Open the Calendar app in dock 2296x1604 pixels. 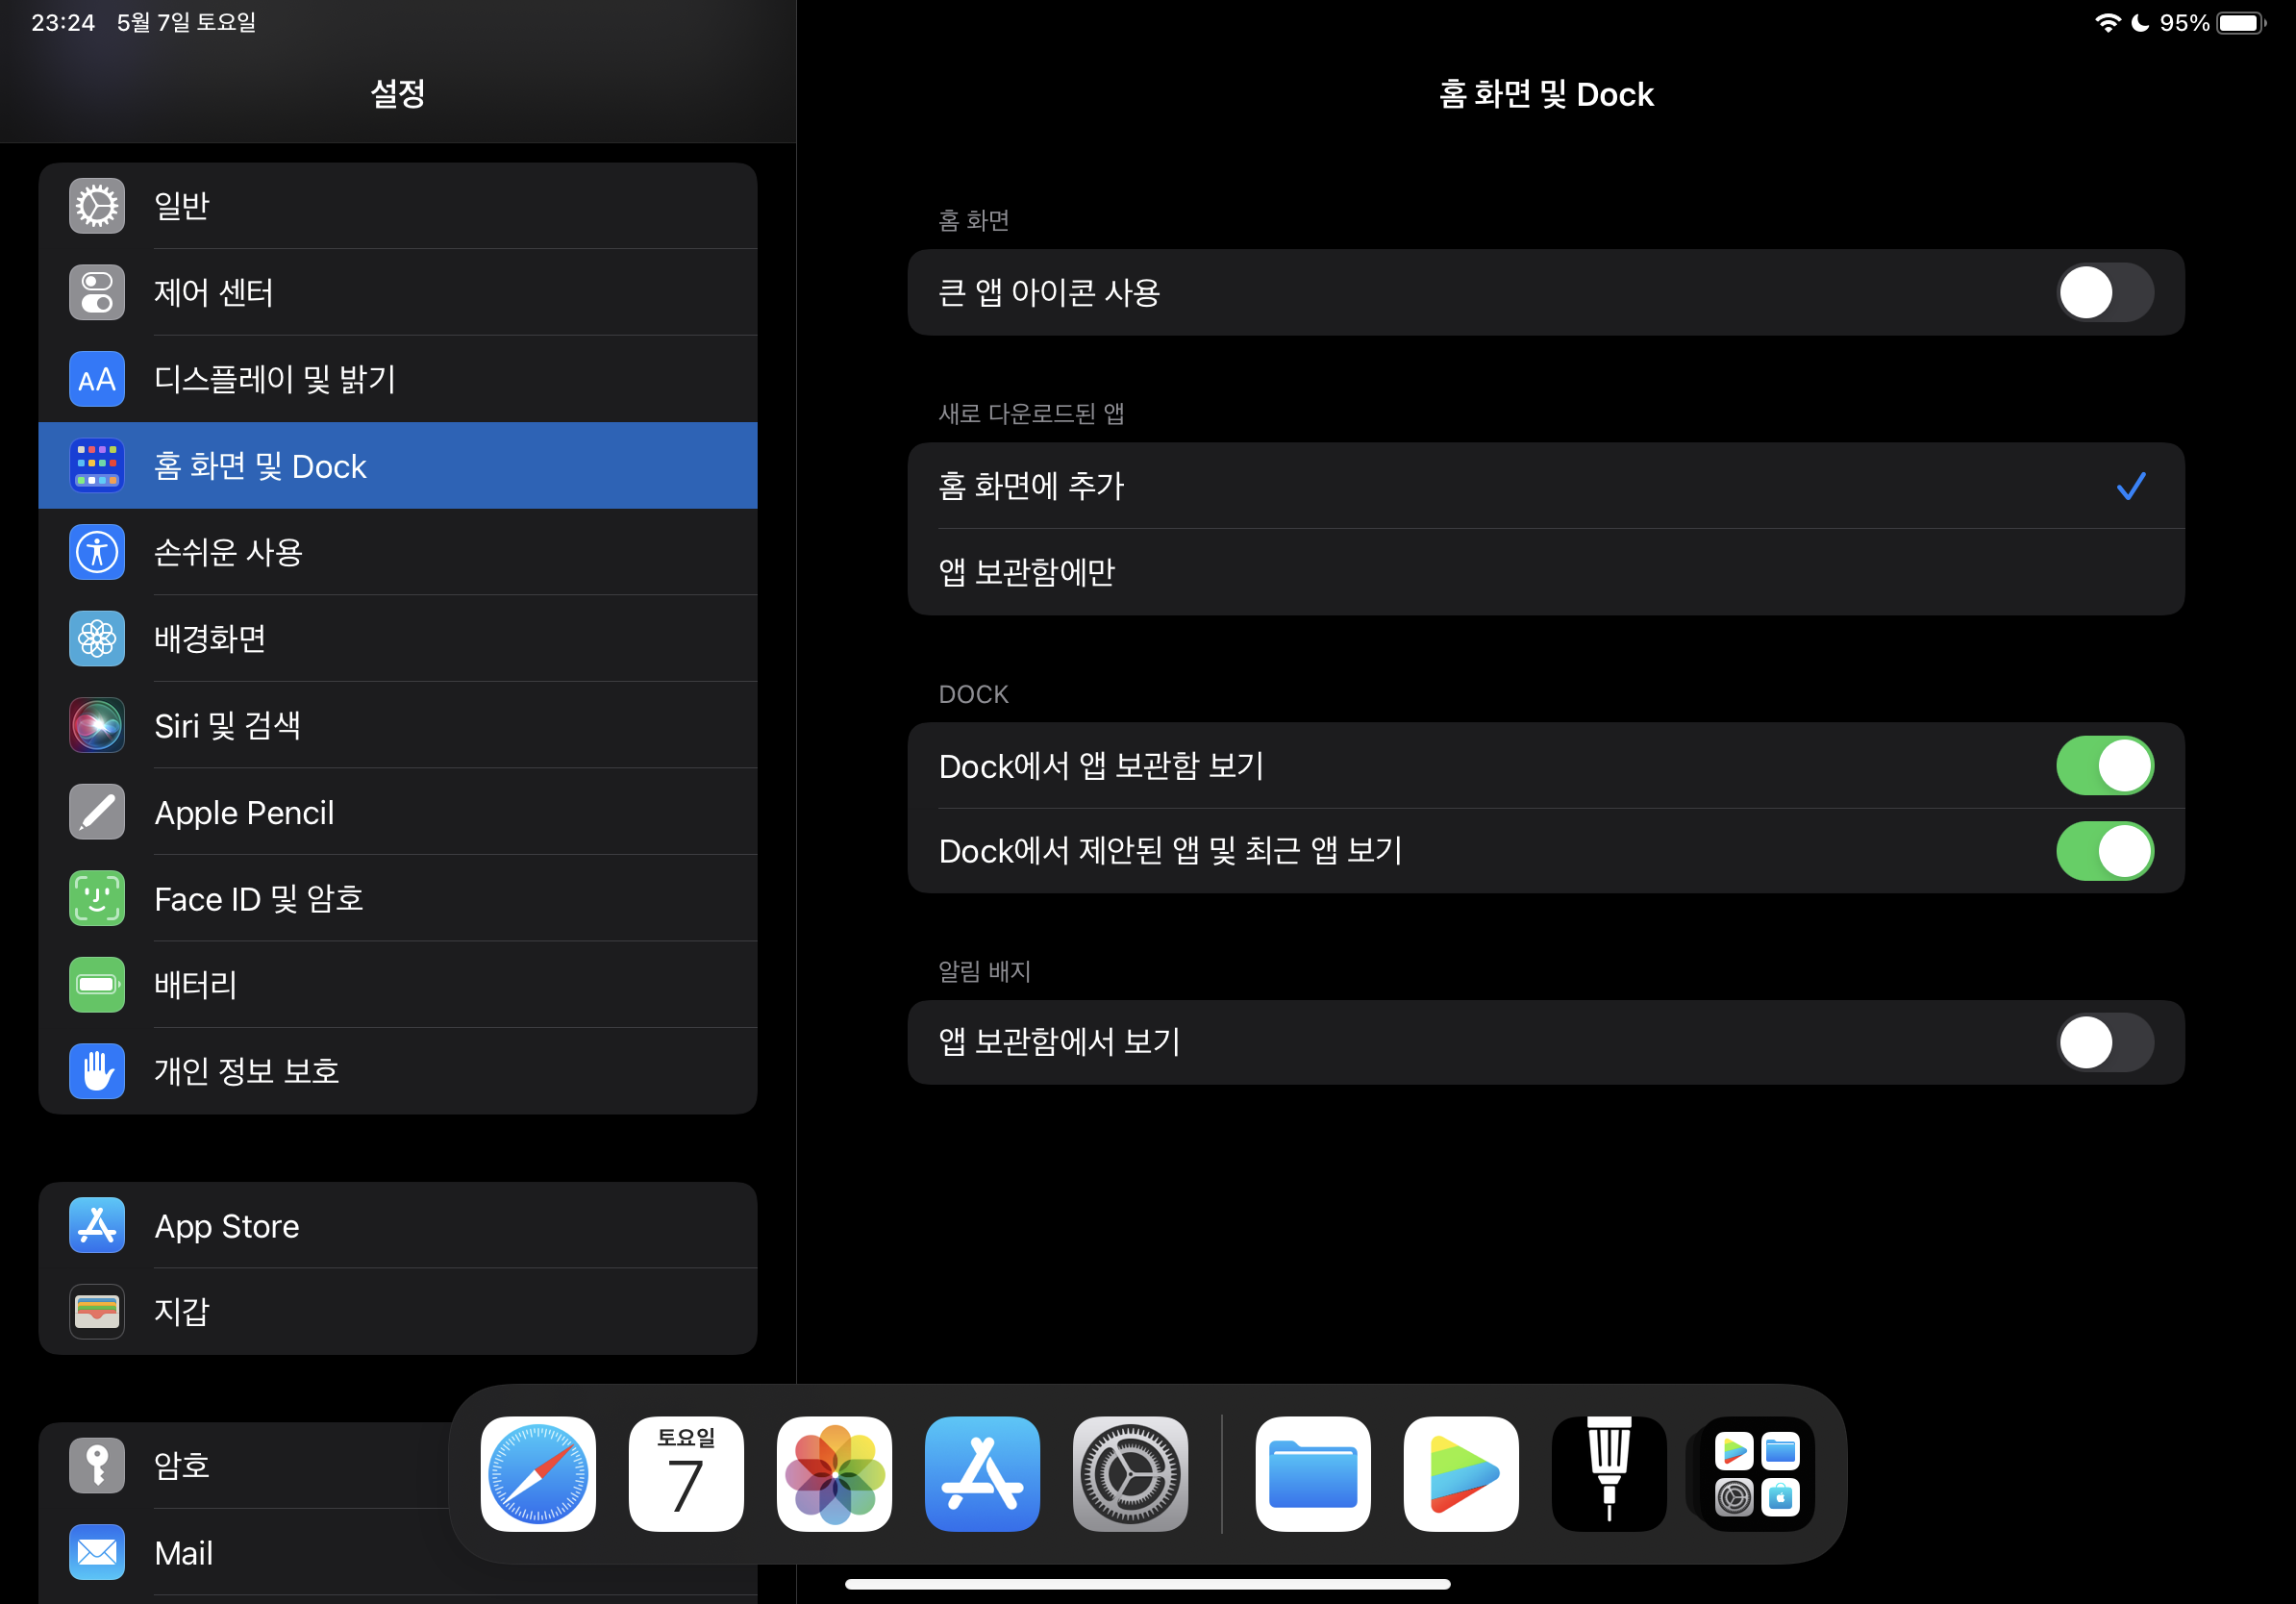coord(686,1473)
